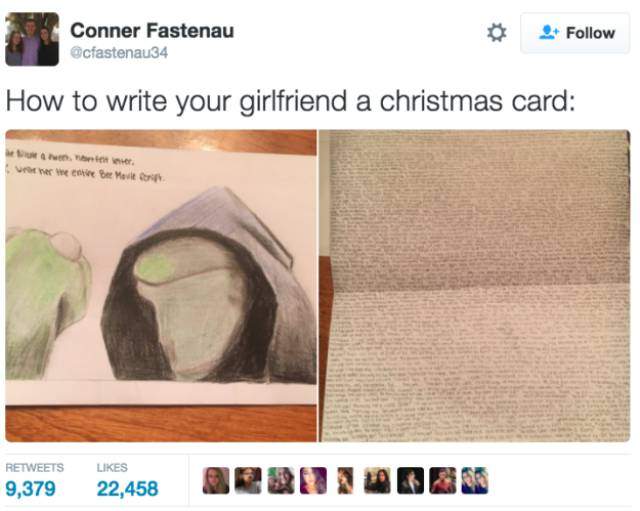640x511 pixels.
Task: Click the red-shirted eighth liker avatar
Action: [443, 480]
